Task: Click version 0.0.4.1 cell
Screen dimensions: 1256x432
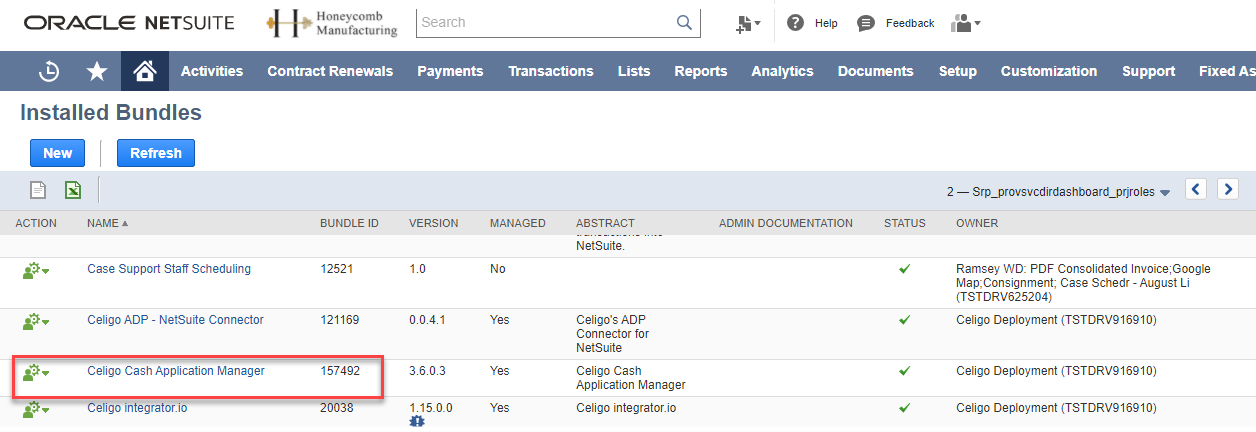Action: point(428,320)
